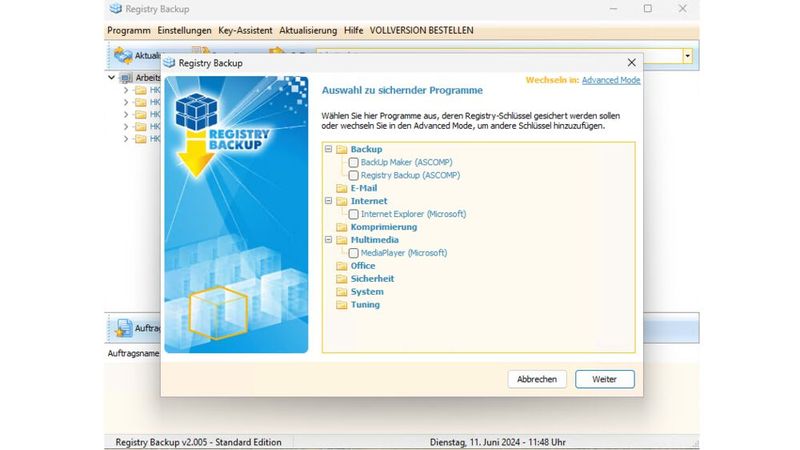800x450 pixels.
Task: Click the main window Registry Backup title icon
Action: click(x=116, y=9)
